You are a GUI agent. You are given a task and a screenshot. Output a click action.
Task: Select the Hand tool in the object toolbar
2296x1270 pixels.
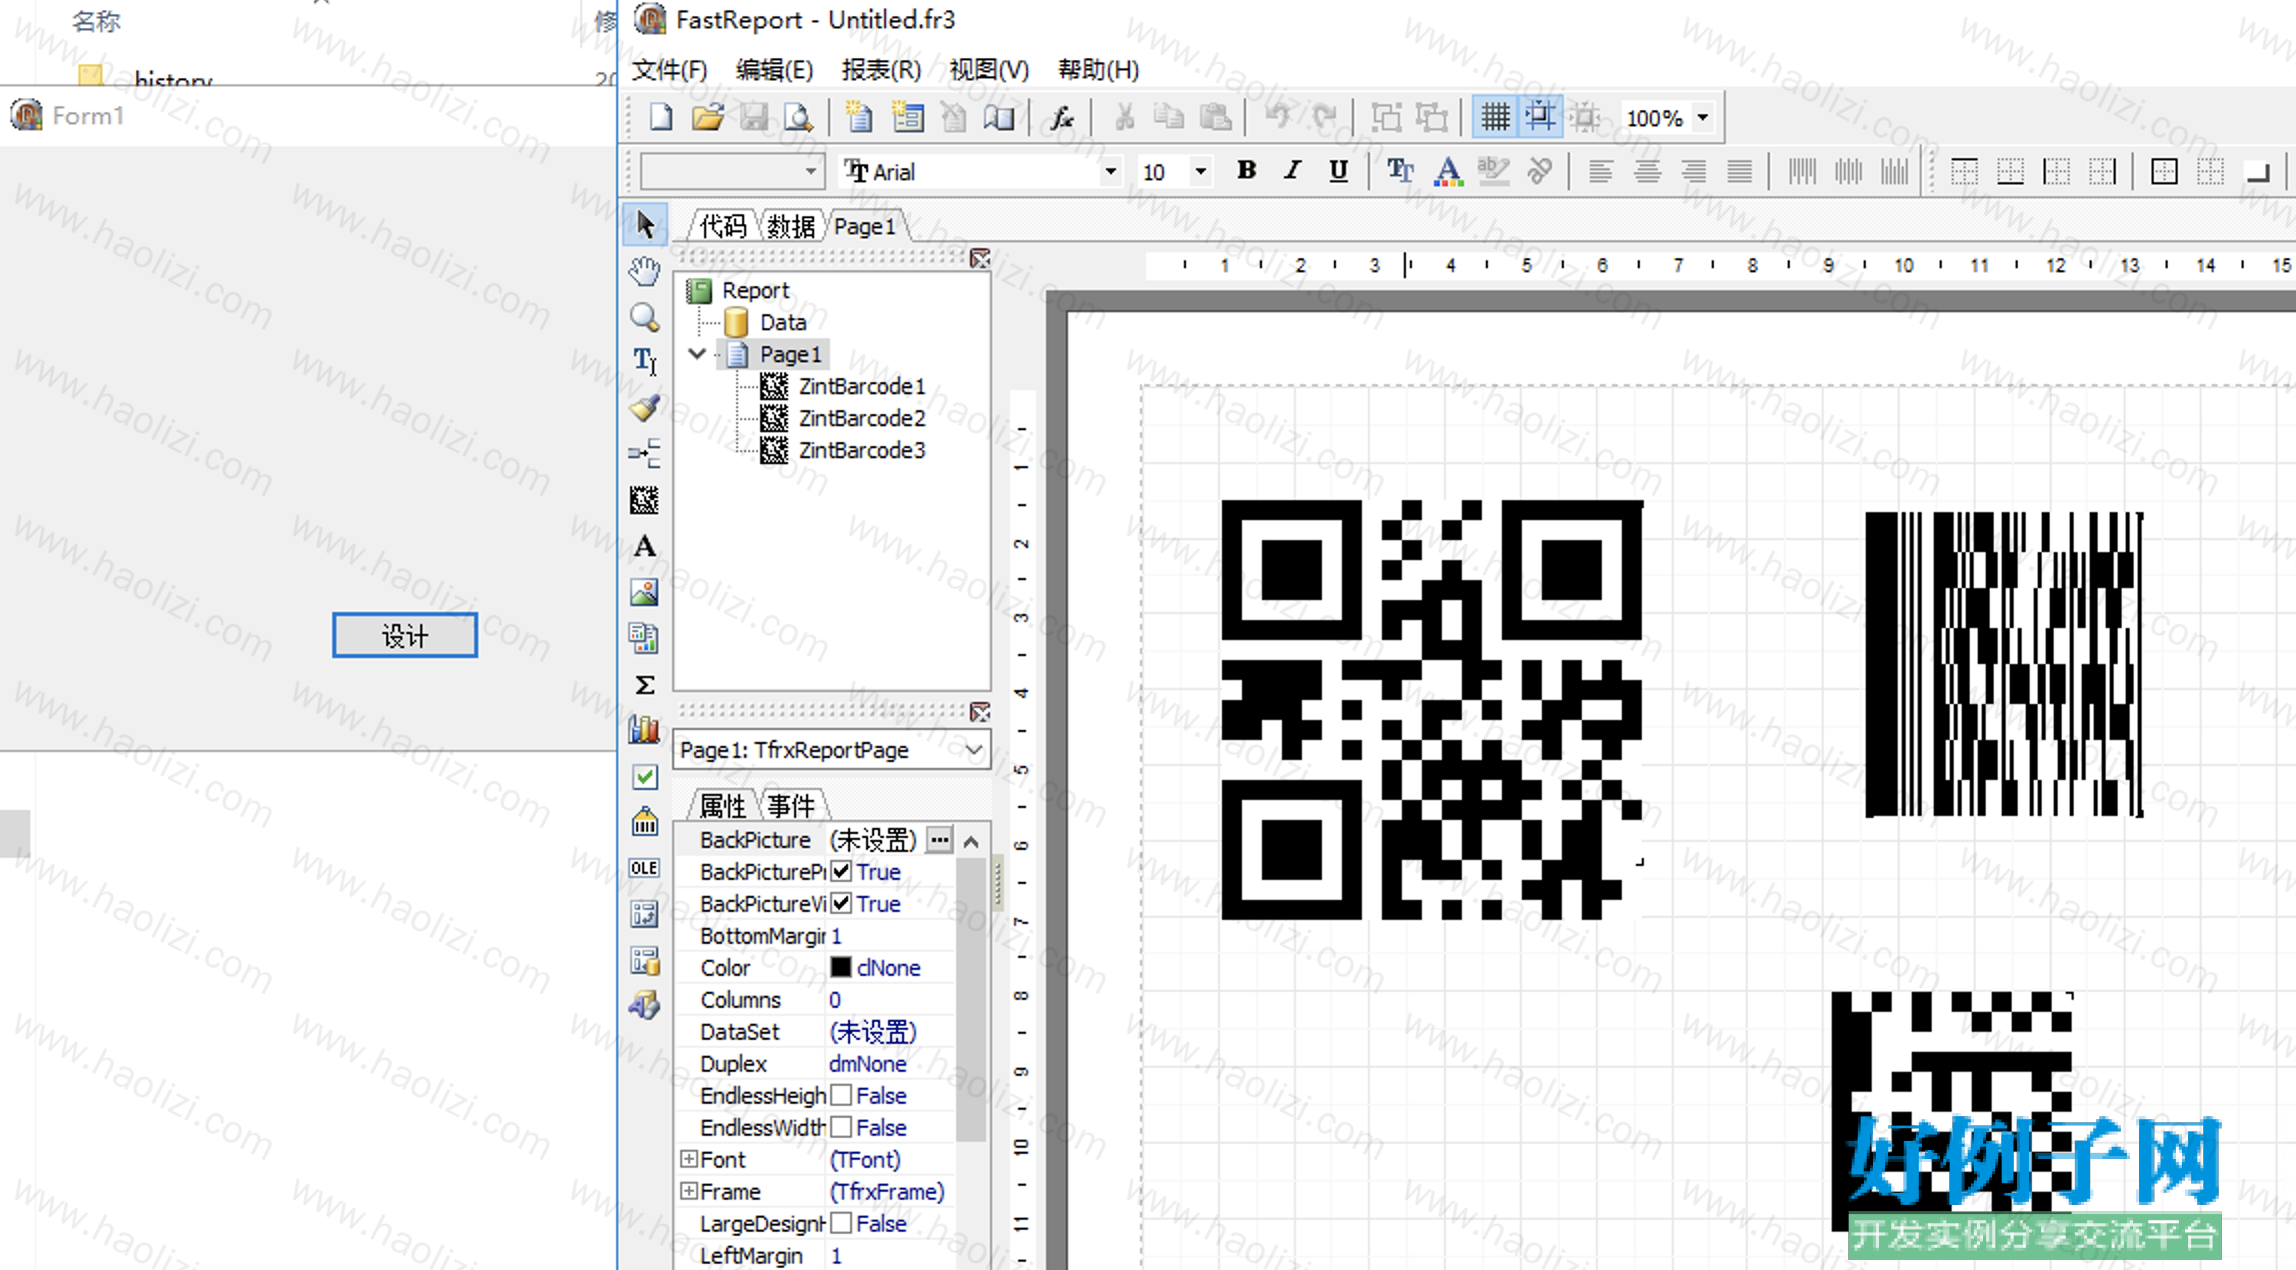click(x=645, y=270)
